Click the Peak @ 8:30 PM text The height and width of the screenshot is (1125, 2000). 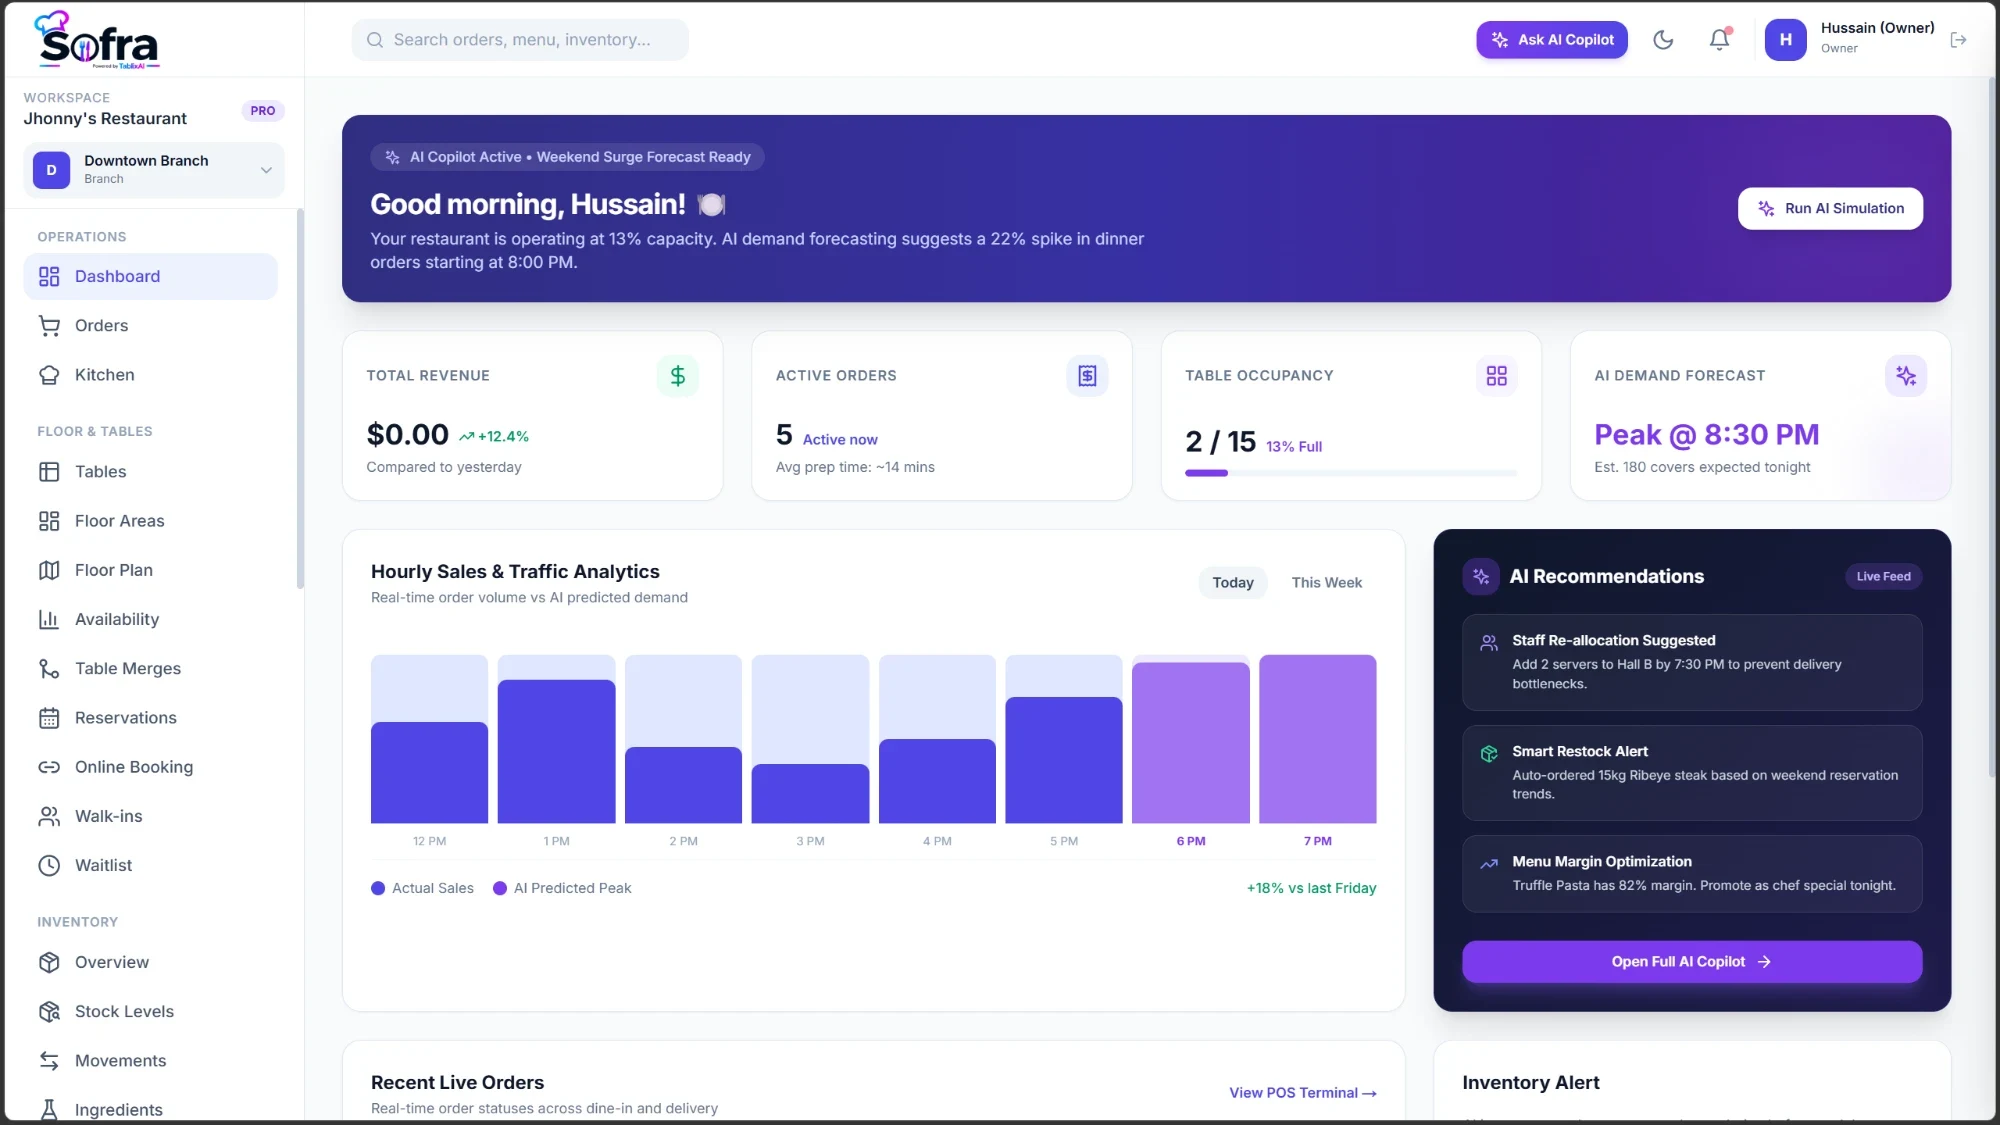[x=1706, y=435]
